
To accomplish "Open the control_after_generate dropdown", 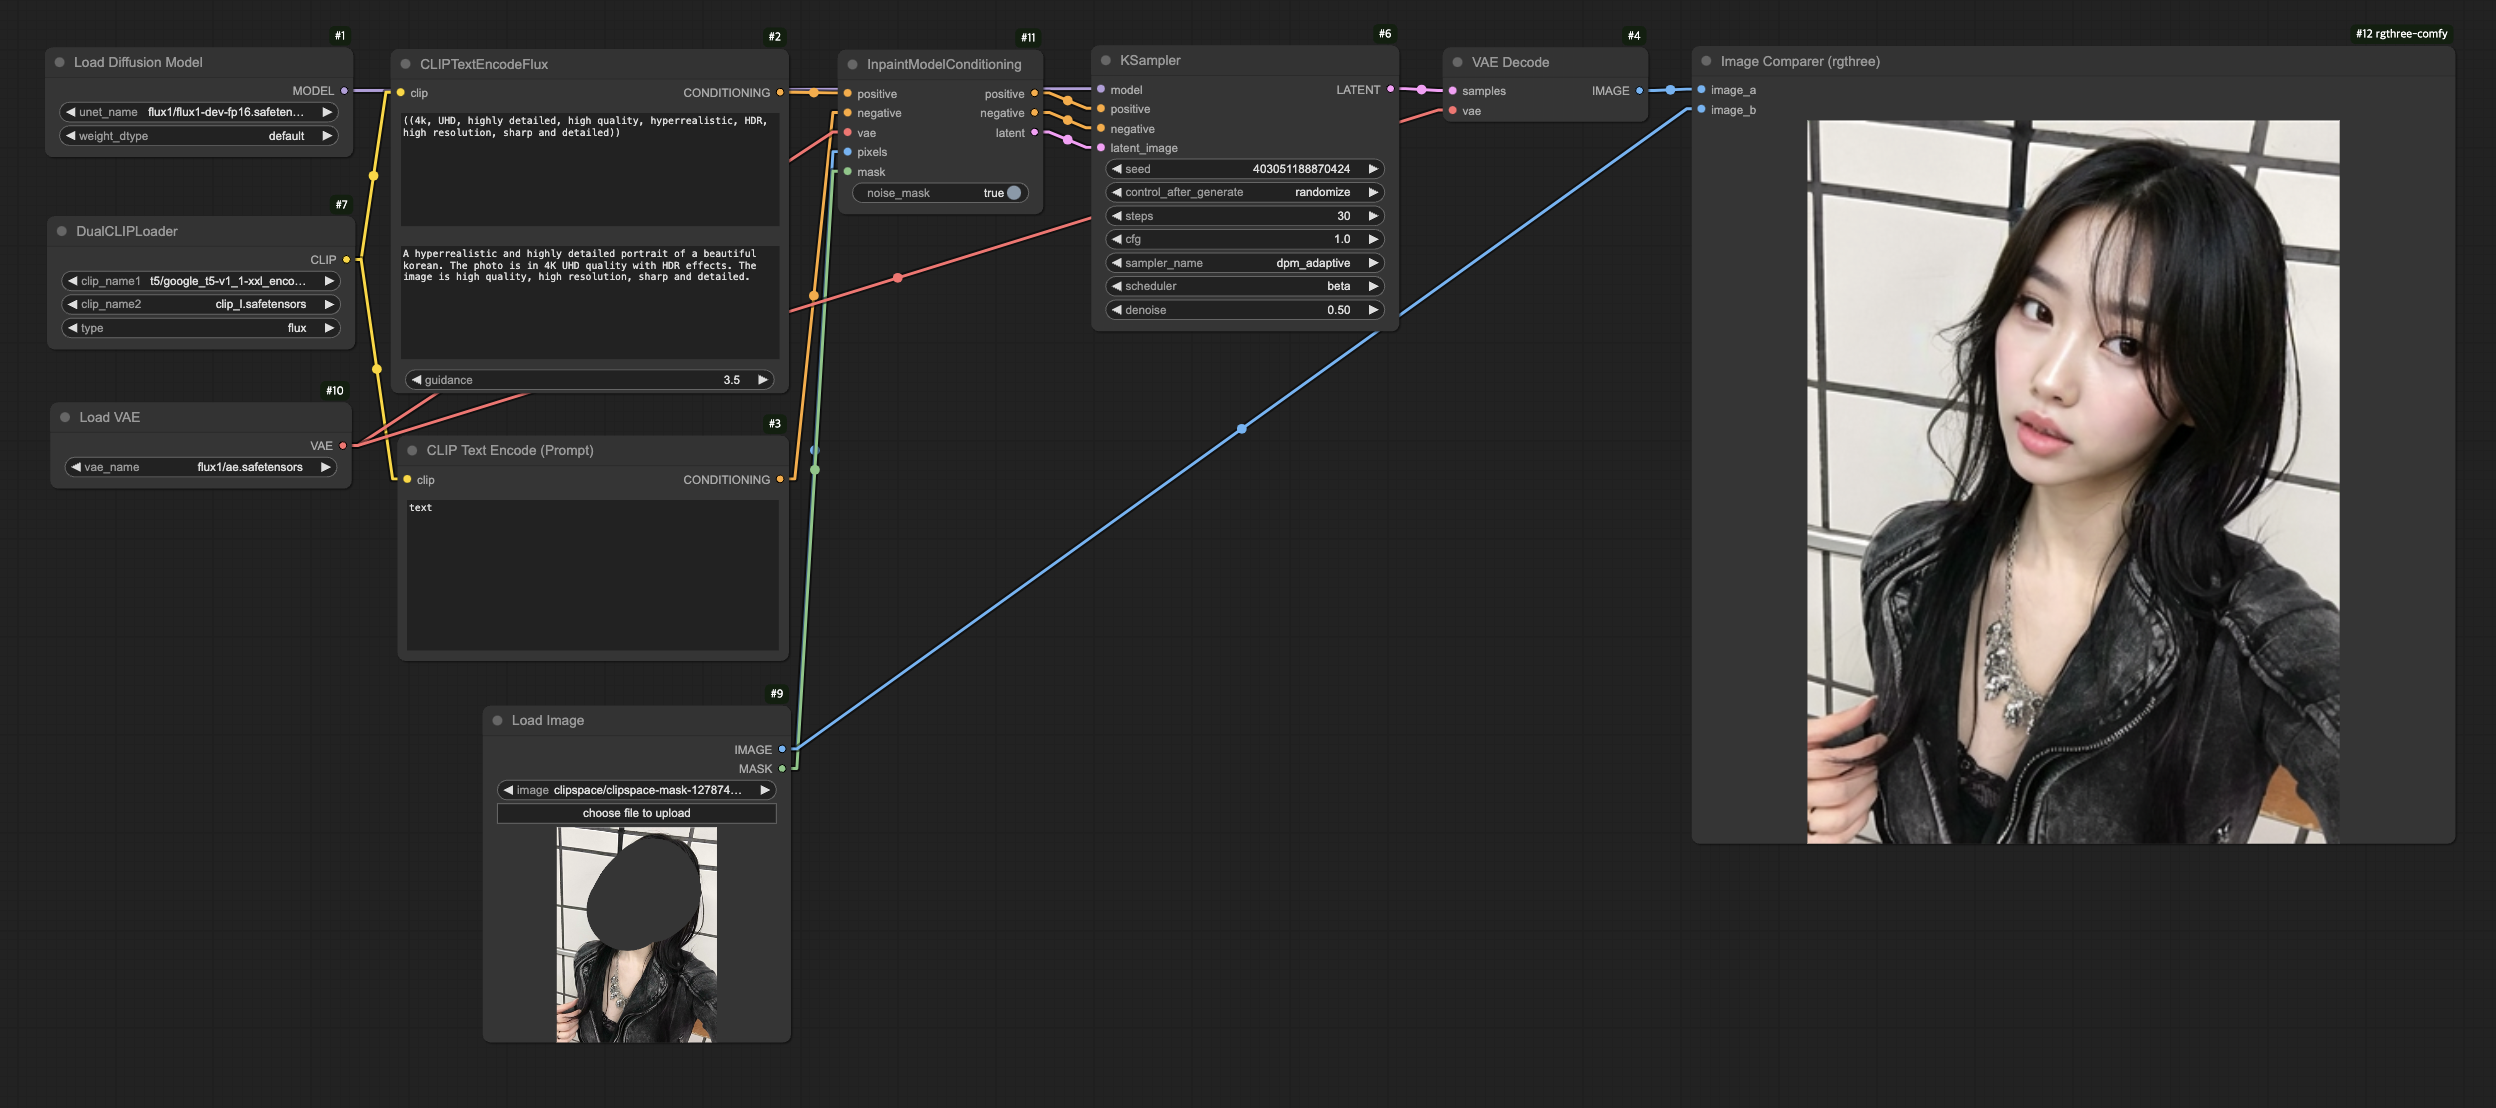I will (1245, 192).
